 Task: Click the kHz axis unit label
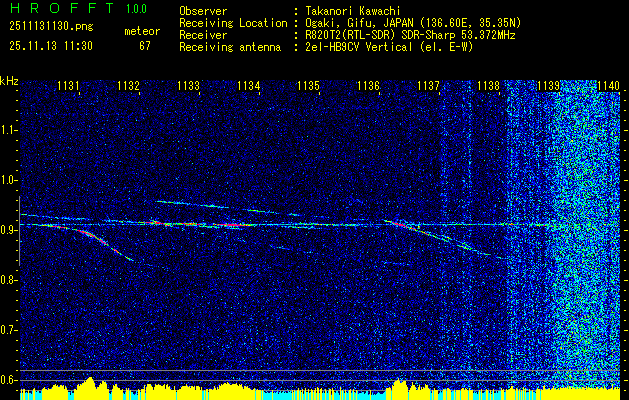[x=9, y=81]
